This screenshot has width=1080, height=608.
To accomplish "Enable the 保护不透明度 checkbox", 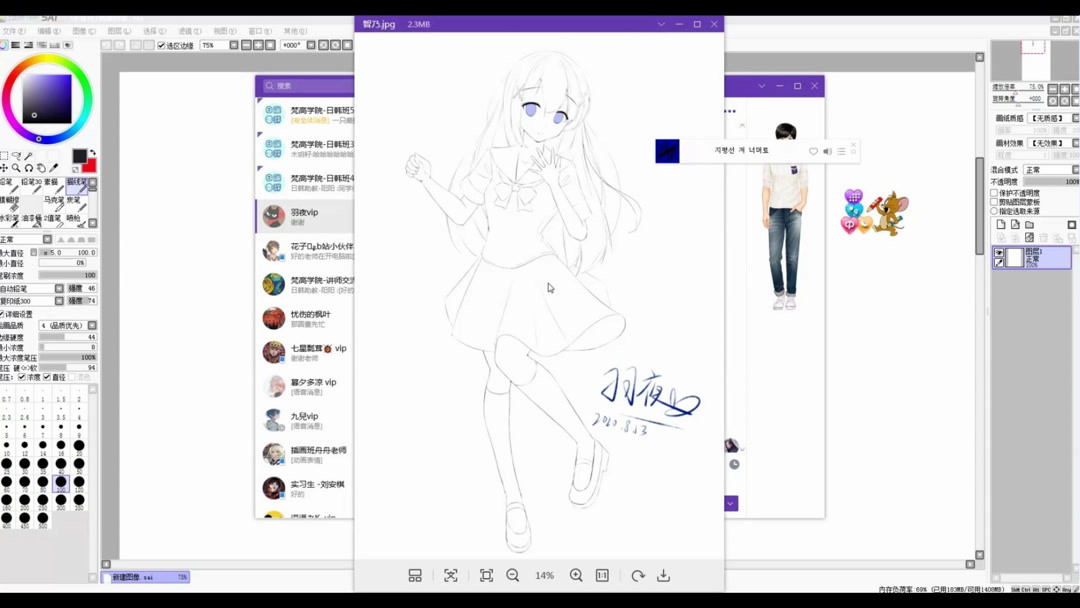I will [x=994, y=194].
